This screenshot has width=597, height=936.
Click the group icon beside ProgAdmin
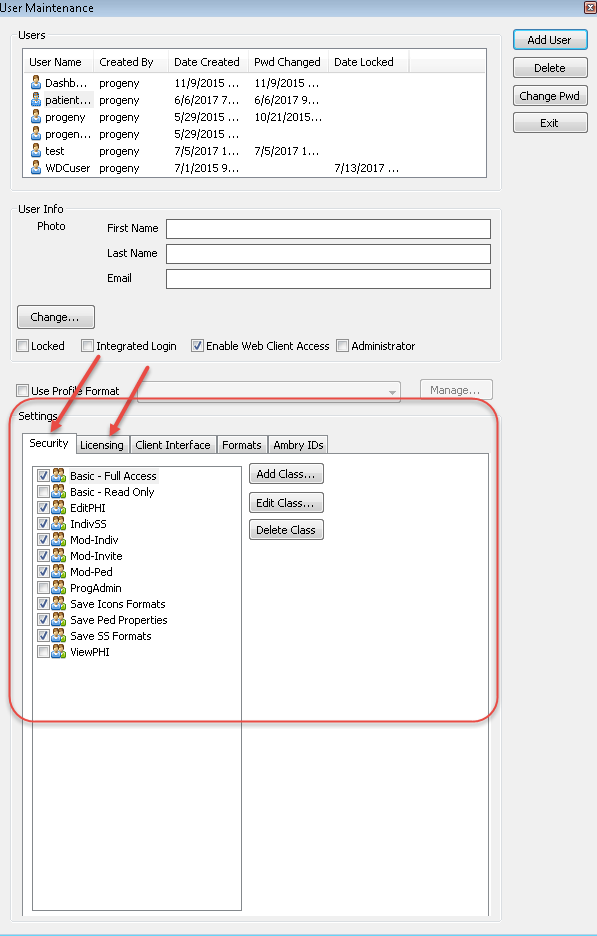click(x=59, y=587)
